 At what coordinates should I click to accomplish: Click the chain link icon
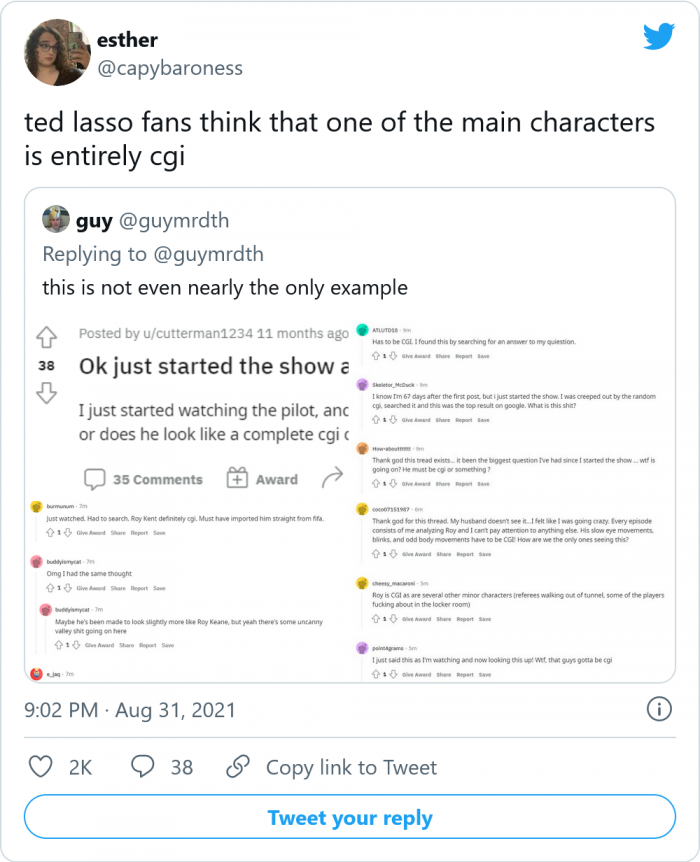(x=237, y=767)
